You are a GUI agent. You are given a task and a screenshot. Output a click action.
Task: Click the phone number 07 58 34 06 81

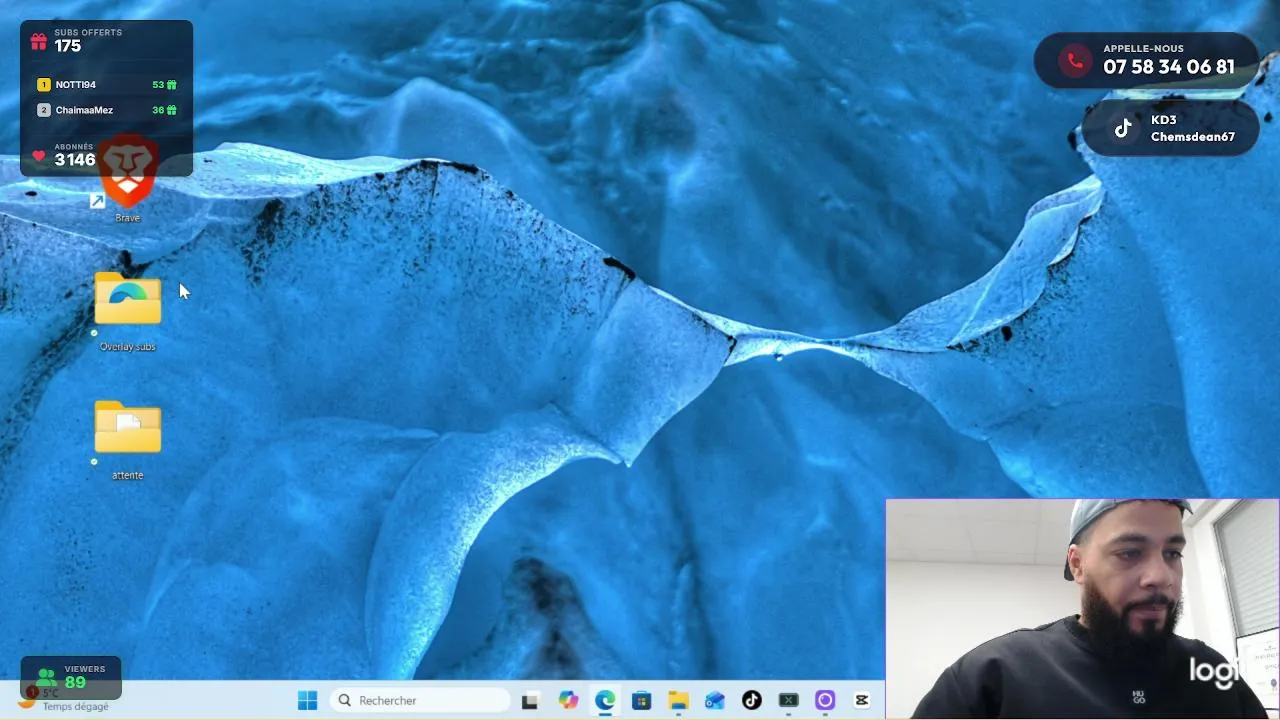click(1169, 67)
